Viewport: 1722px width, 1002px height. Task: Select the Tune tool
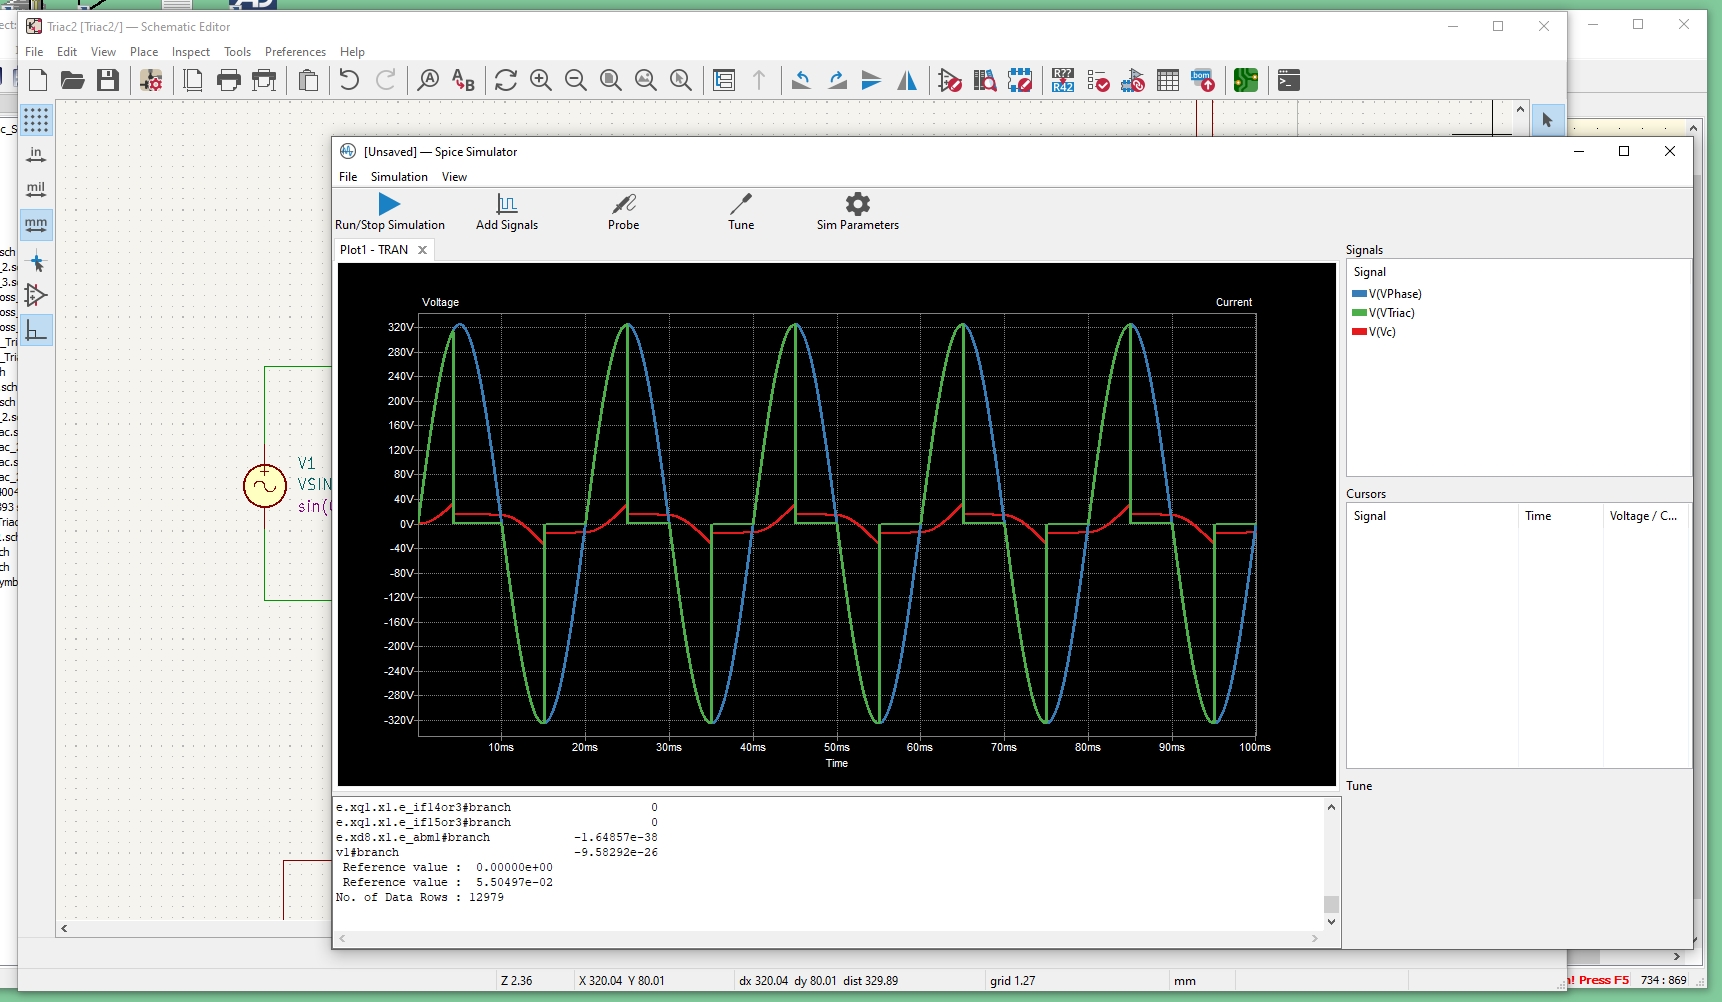[x=740, y=210]
